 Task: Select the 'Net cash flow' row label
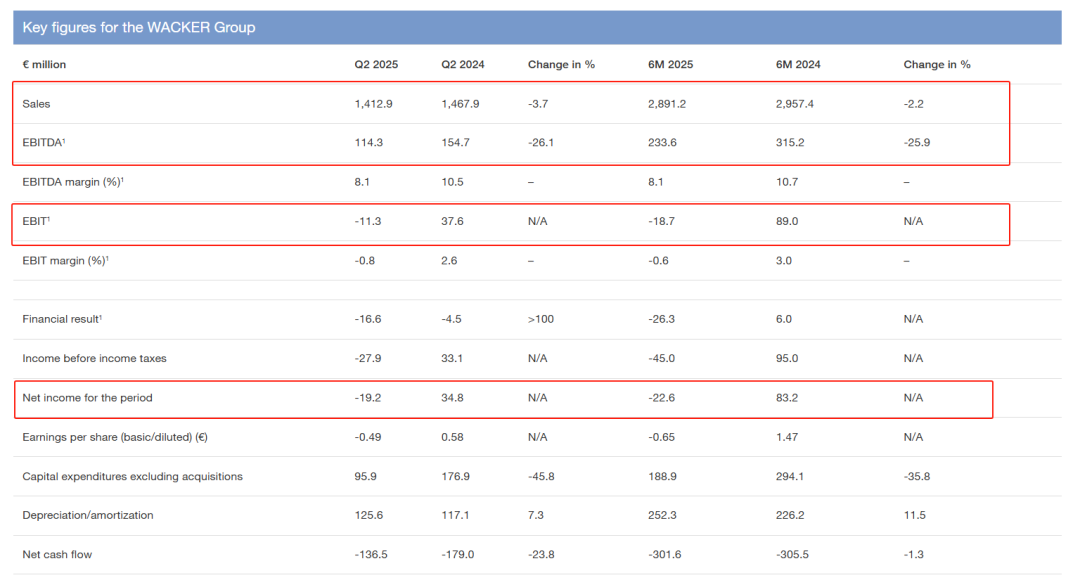click(x=57, y=555)
